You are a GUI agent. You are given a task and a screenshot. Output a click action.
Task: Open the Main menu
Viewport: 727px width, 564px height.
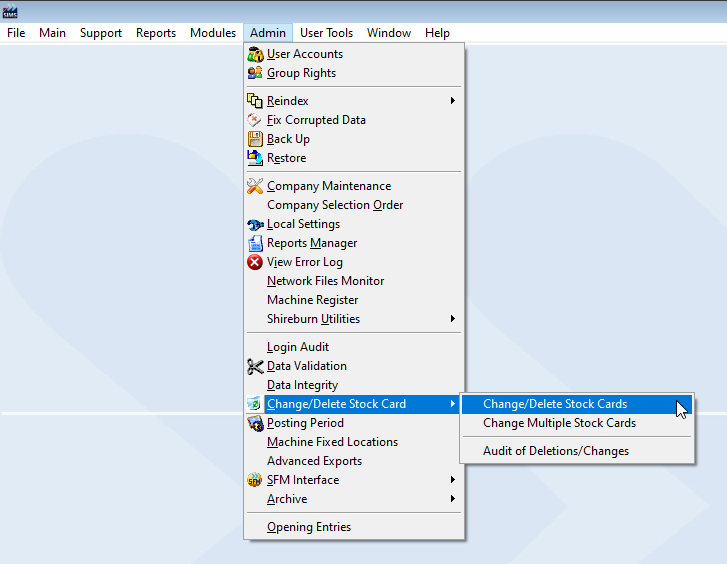click(52, 33)
